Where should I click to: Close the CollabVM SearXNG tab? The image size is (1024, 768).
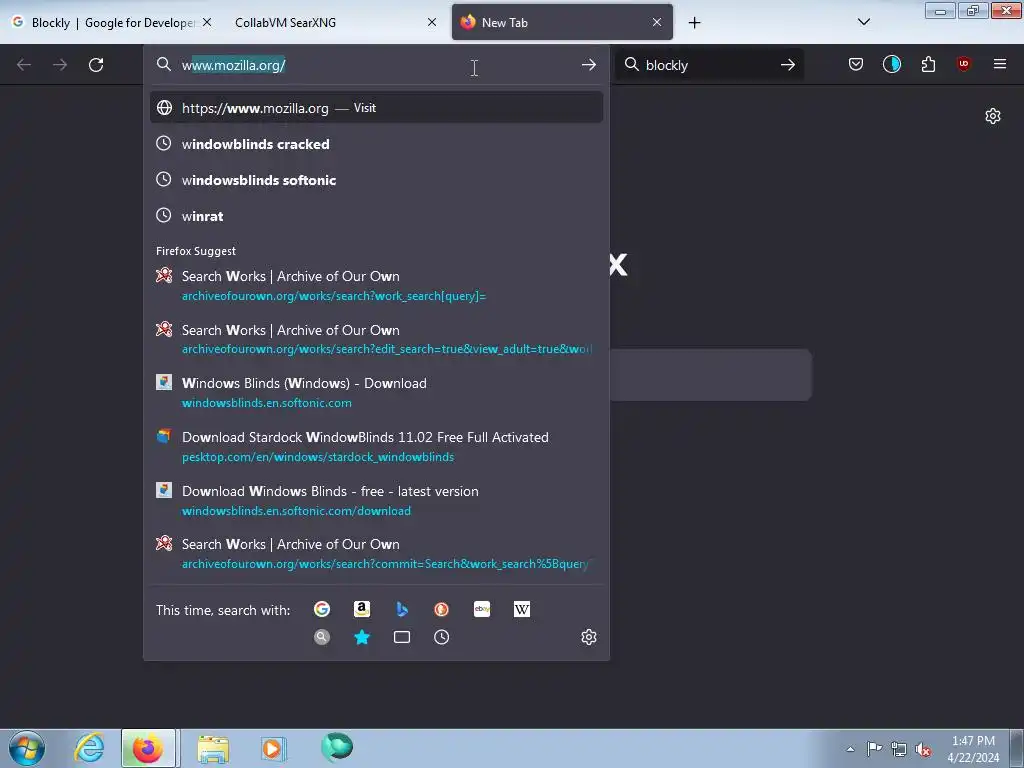point(432,22)
